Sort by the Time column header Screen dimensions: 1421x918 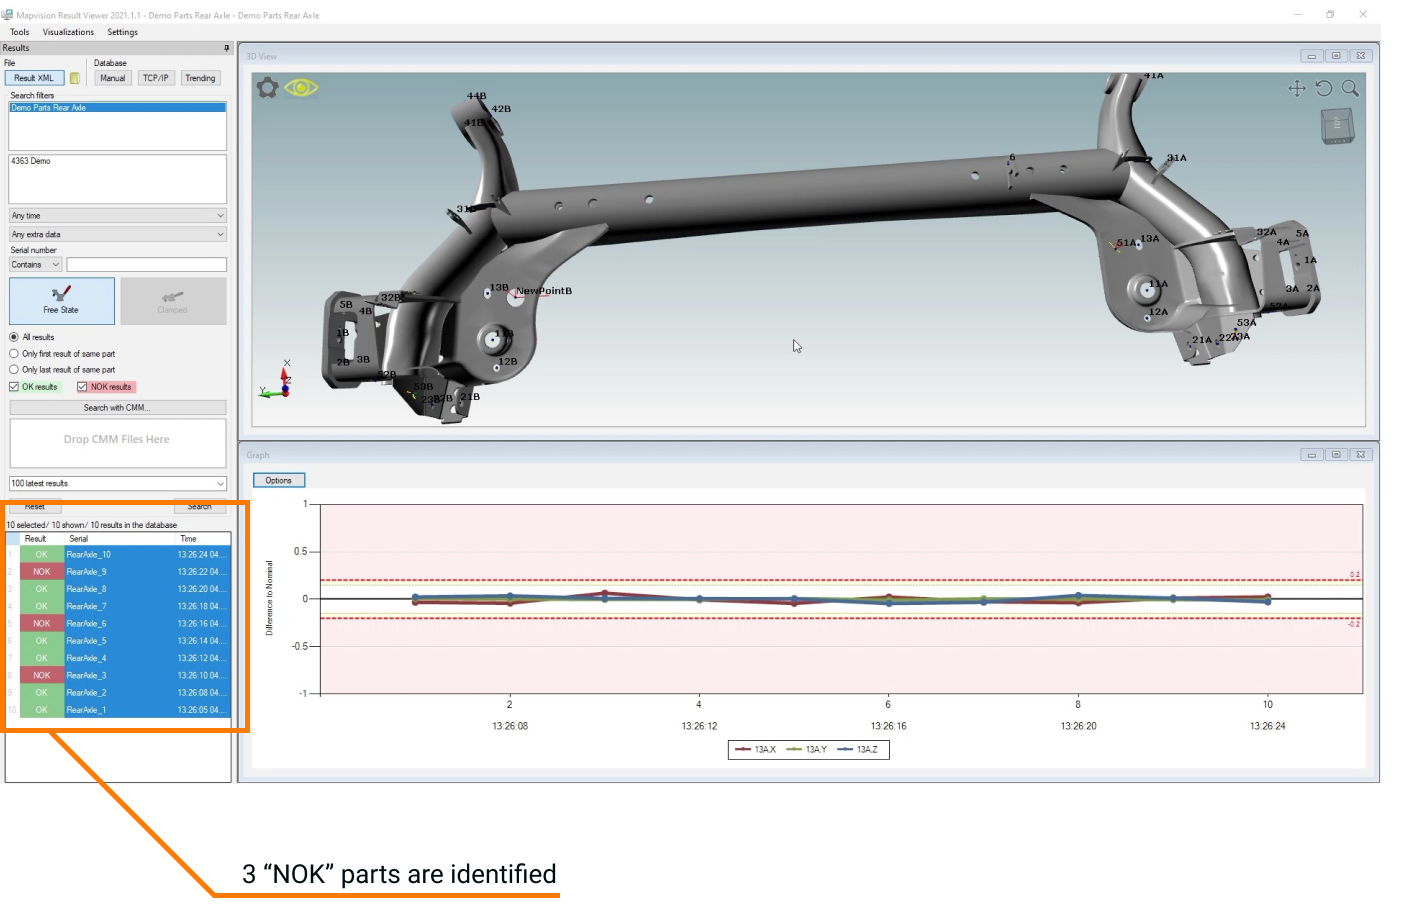point(203,539)
